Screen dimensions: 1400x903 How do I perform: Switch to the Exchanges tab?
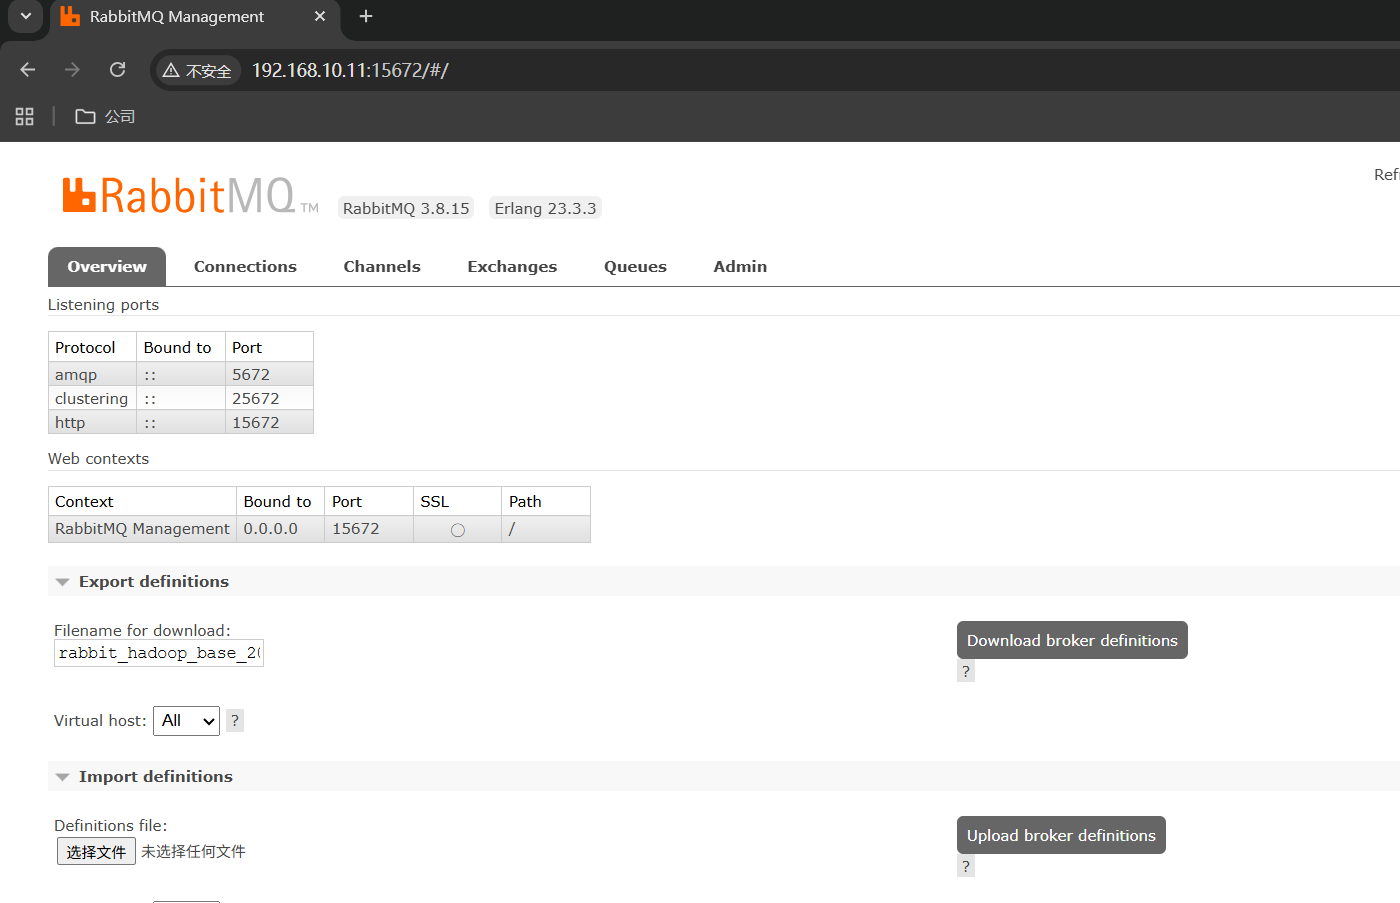[x=512, y=266]
